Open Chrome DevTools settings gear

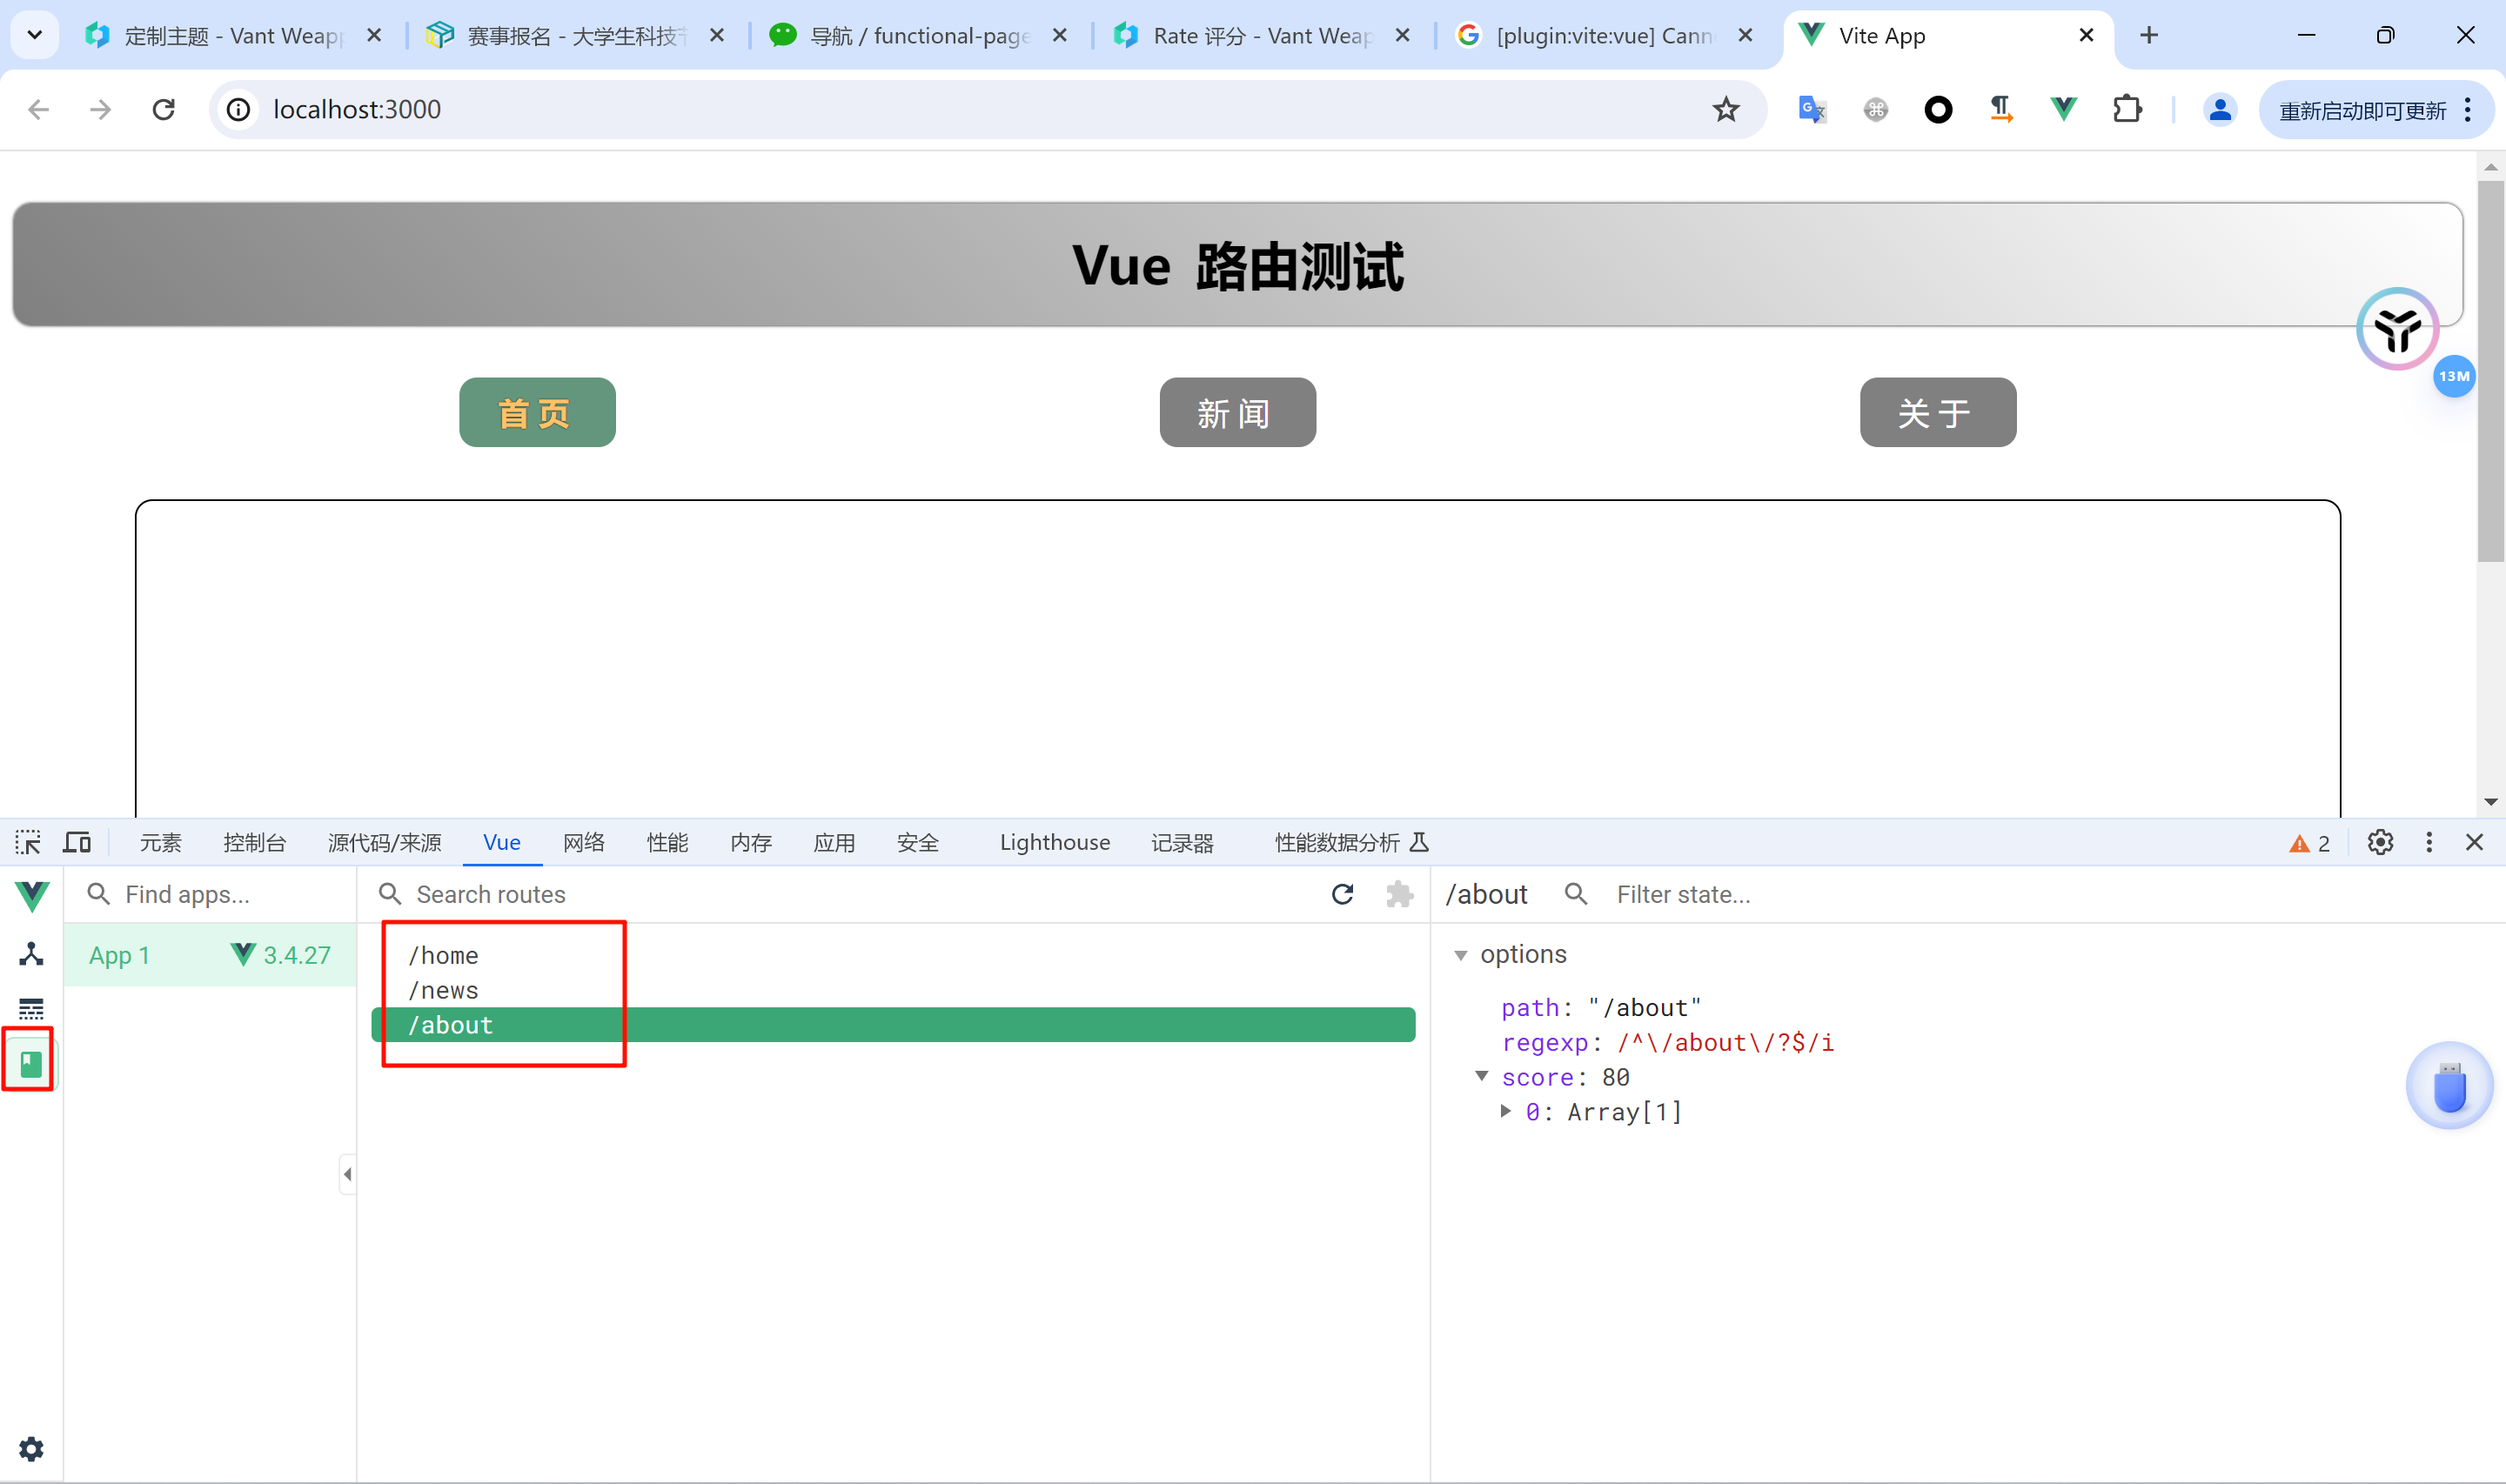[x=2380, y=842]
